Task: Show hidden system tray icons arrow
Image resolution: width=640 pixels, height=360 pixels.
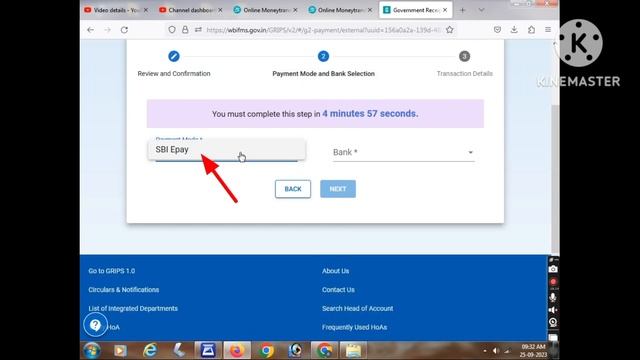Action: point(484,351)
